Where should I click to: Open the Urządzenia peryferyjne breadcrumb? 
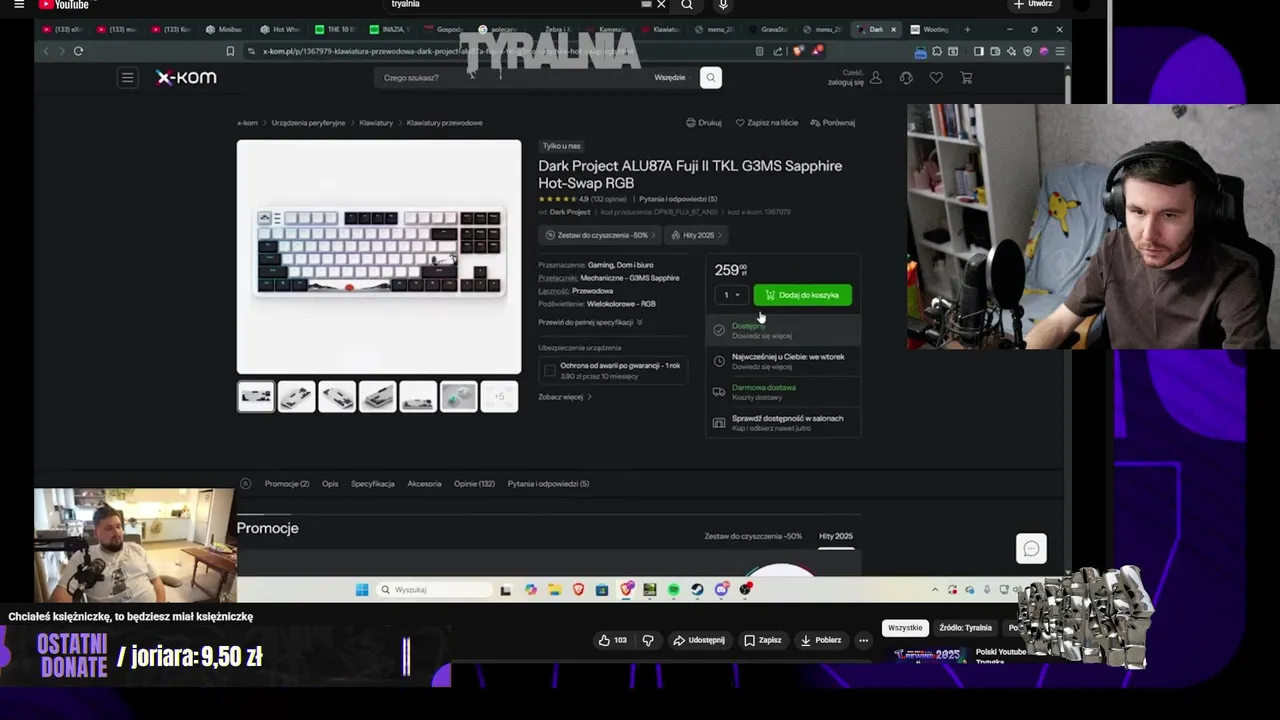(x=308, y=123)
